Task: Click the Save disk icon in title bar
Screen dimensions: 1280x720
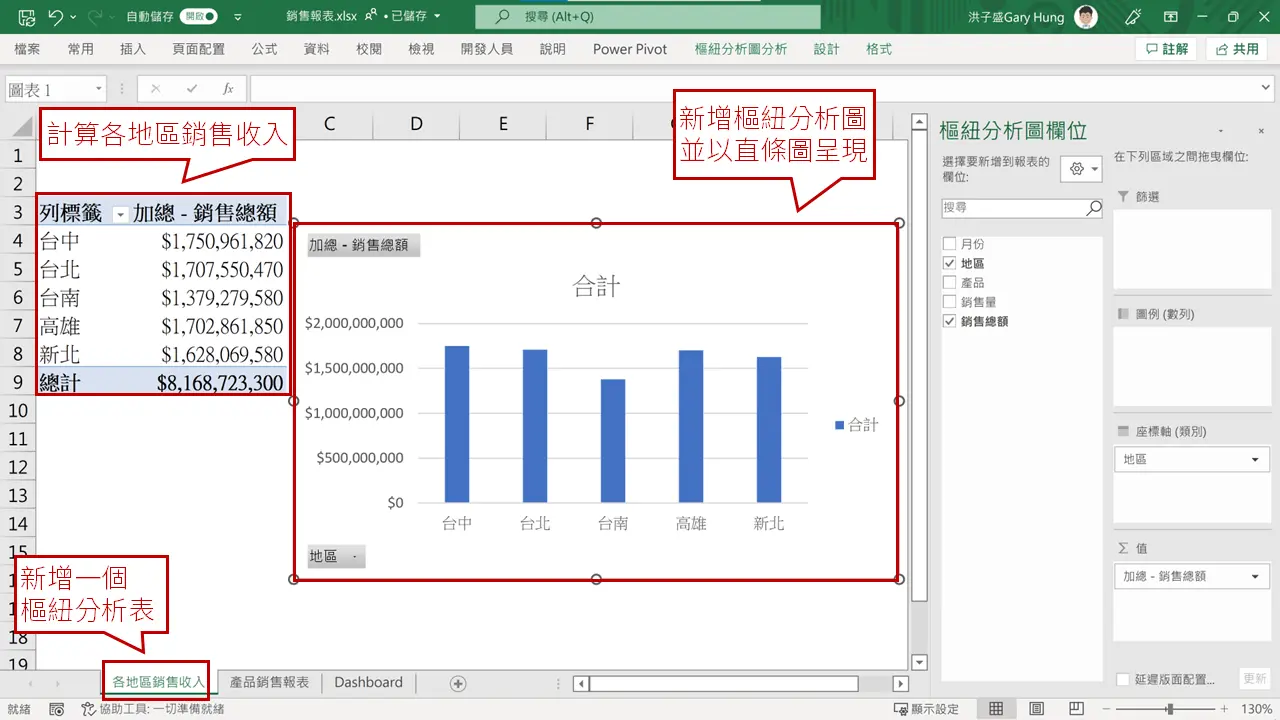Action: click(26, 17)
